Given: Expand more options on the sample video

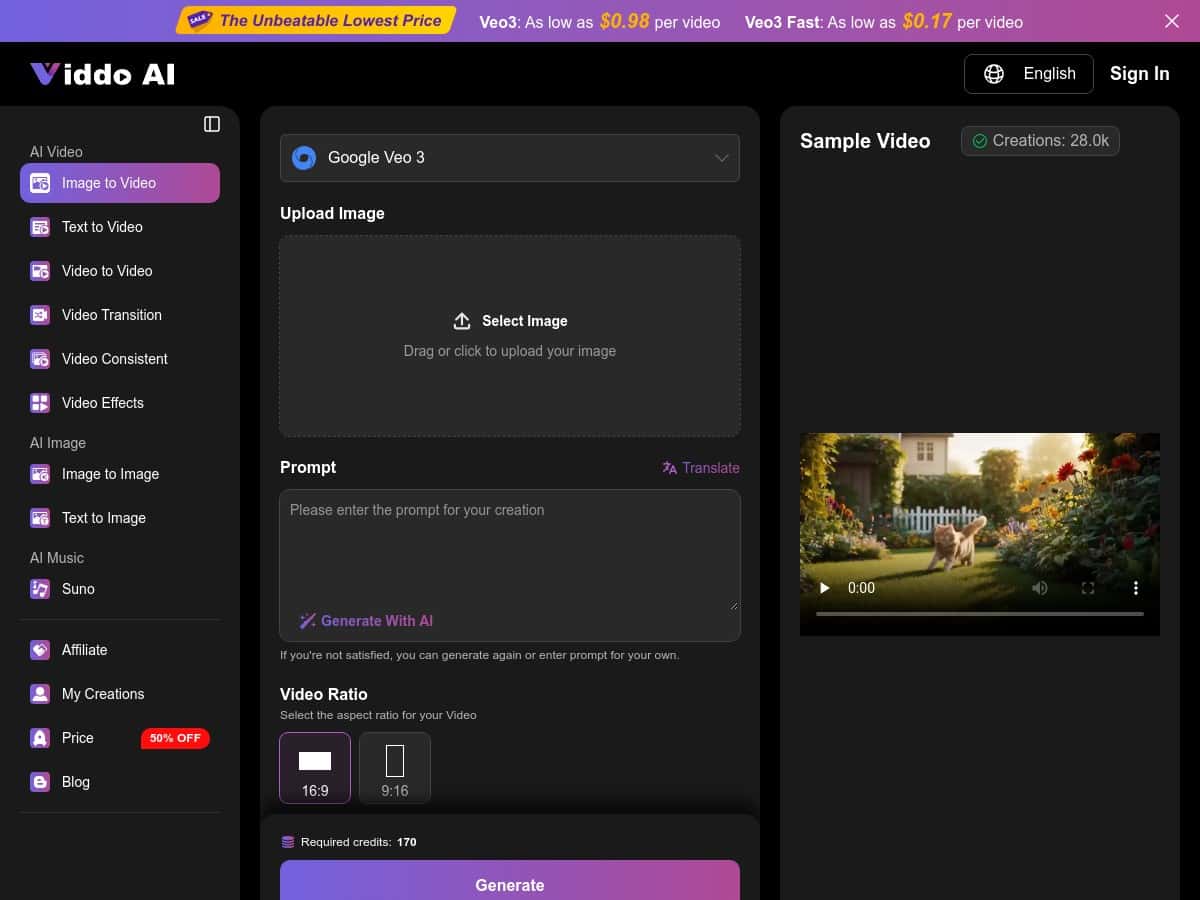Looking at the screenshot, I should pyautogui.click(x=1136, y=588).
